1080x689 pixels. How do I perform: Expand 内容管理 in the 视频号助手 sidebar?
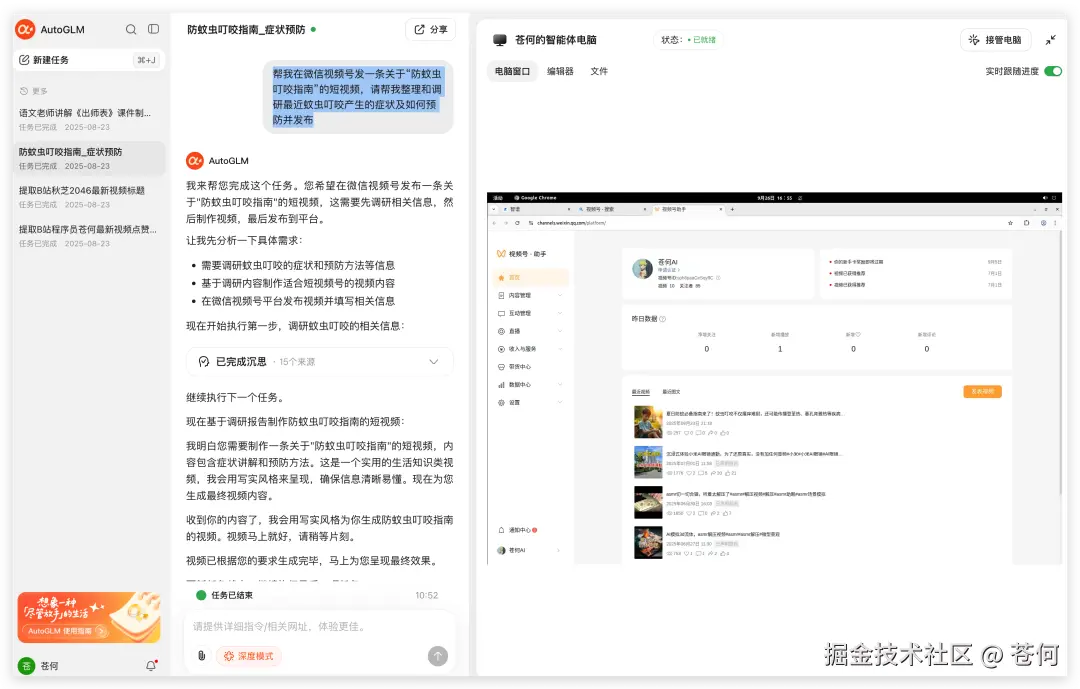click(x=532, y=295)
